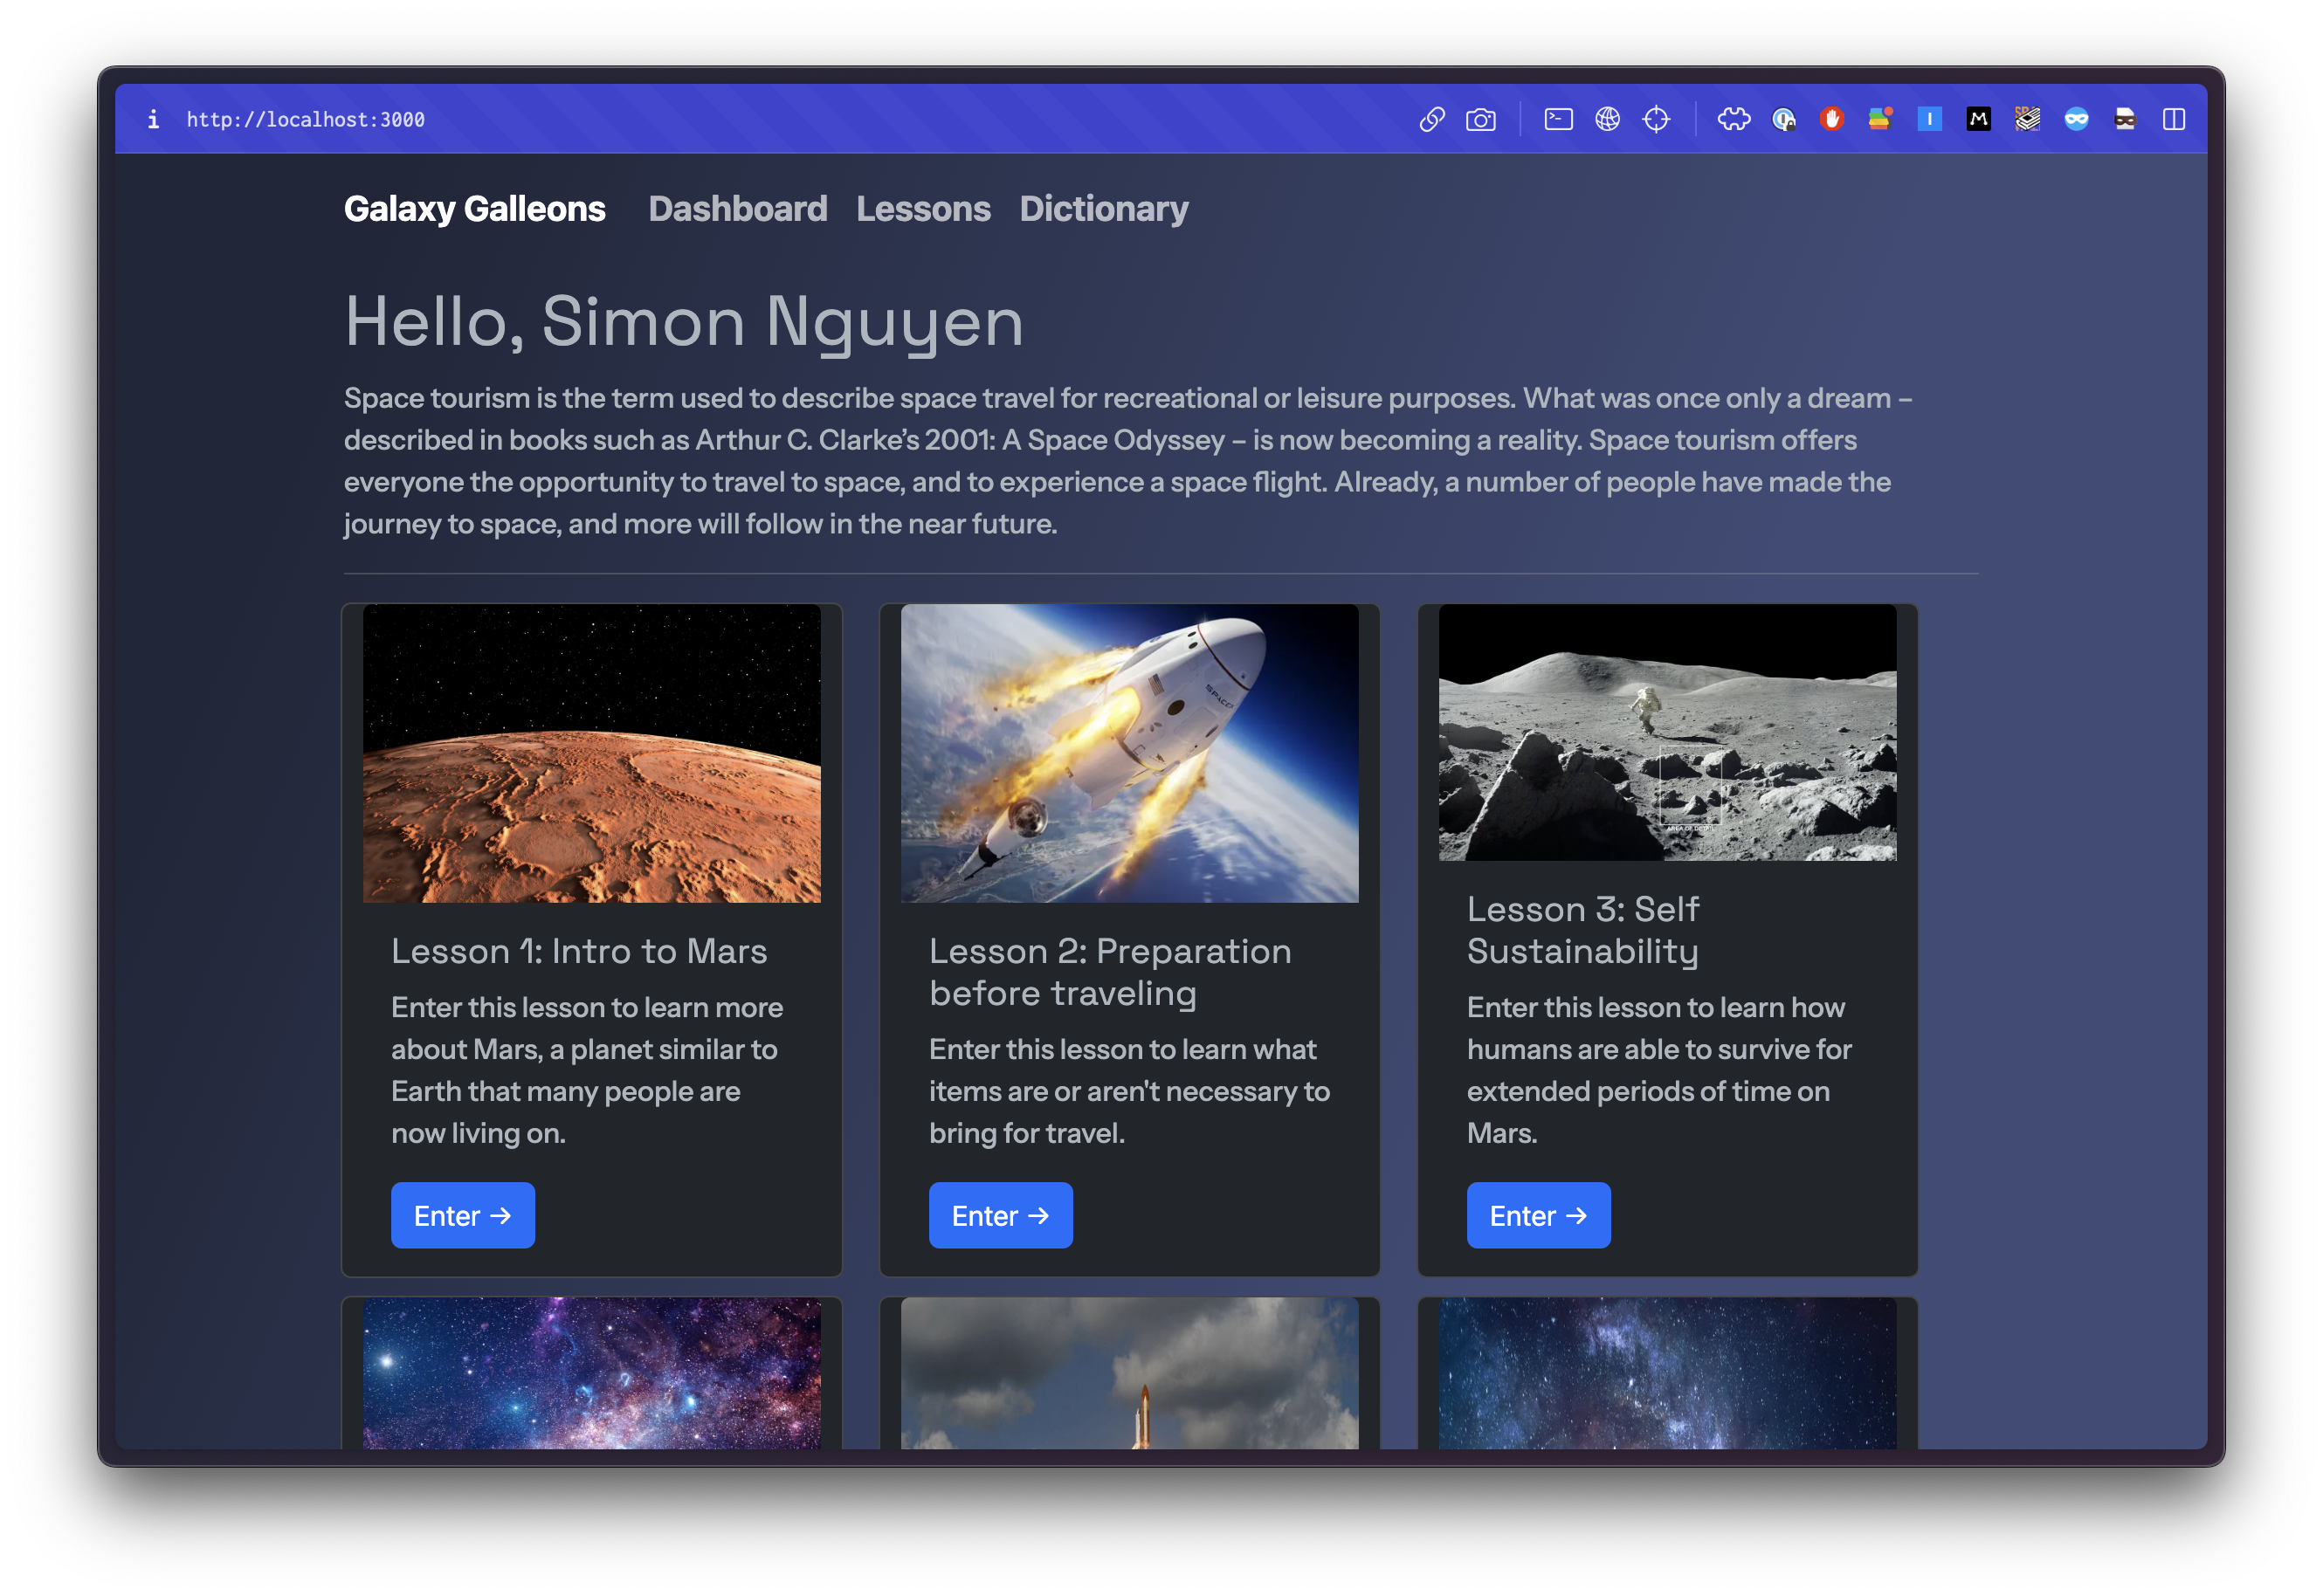Viewport: 2323px width, 1596px height.
Task: Click the localhost:3000 address field
Action: [306, 120]
